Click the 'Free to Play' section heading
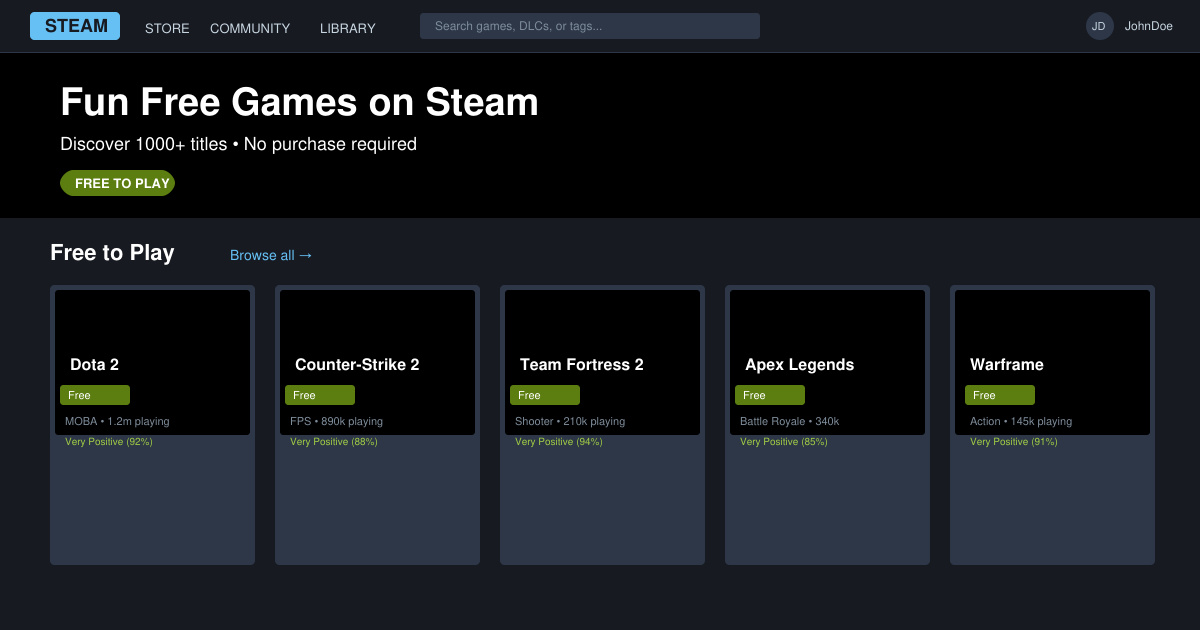This screenshot has width=1200, height=630. point(112,253)
